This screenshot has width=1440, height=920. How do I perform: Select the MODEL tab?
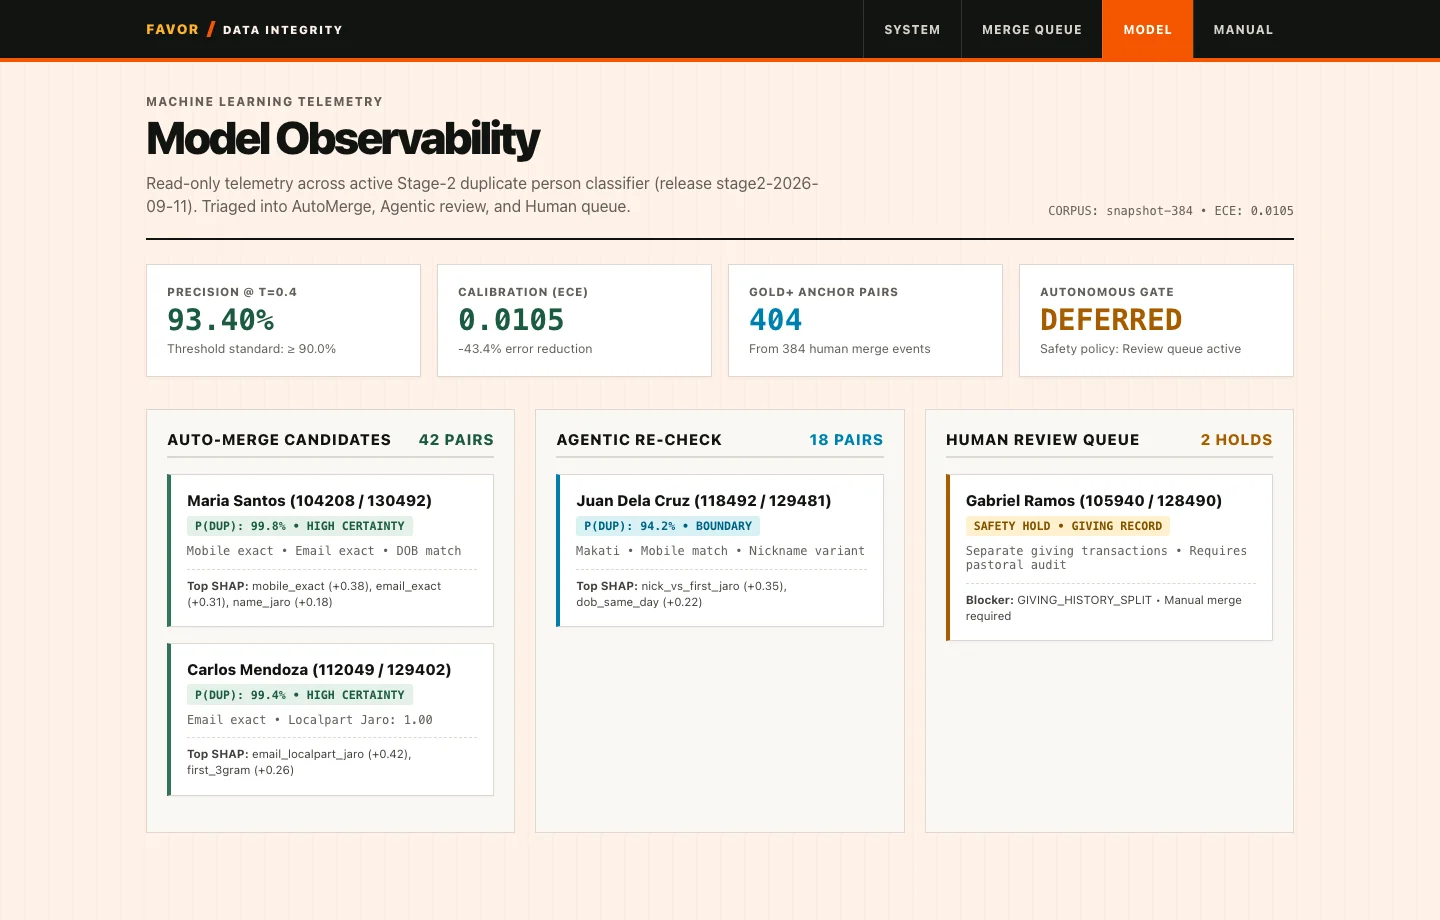(1147, 30)
